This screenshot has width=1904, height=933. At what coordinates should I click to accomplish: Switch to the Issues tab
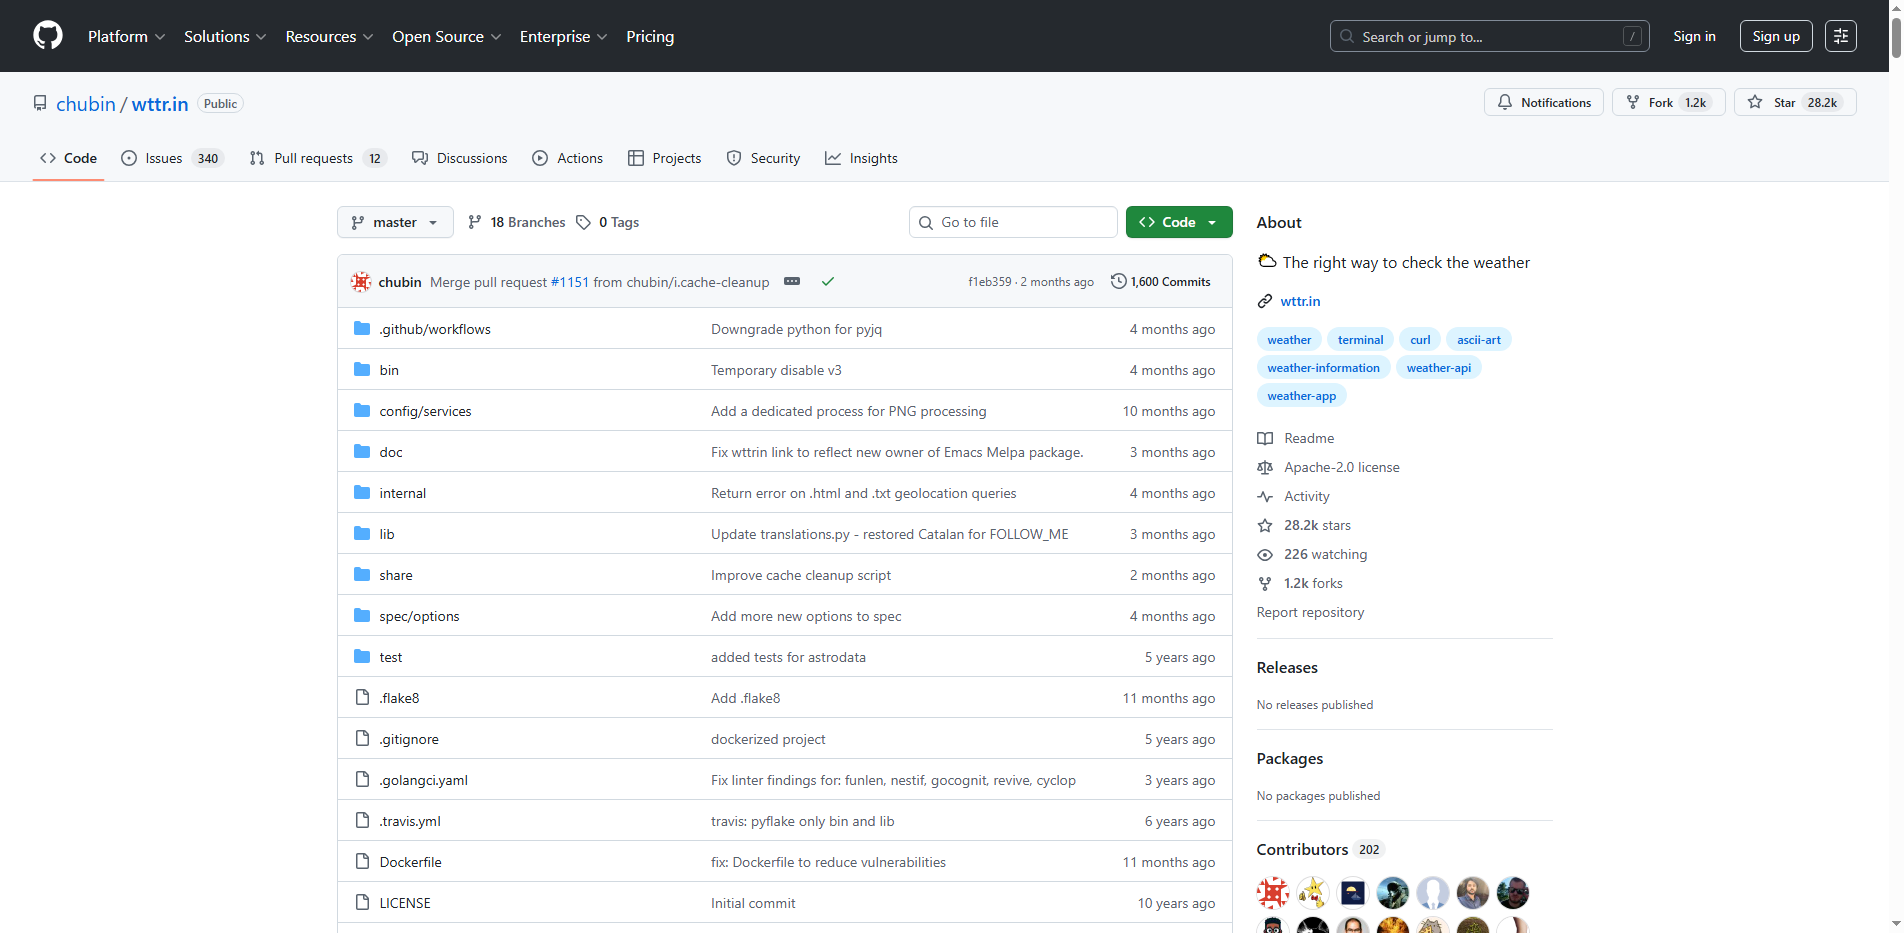172,158
